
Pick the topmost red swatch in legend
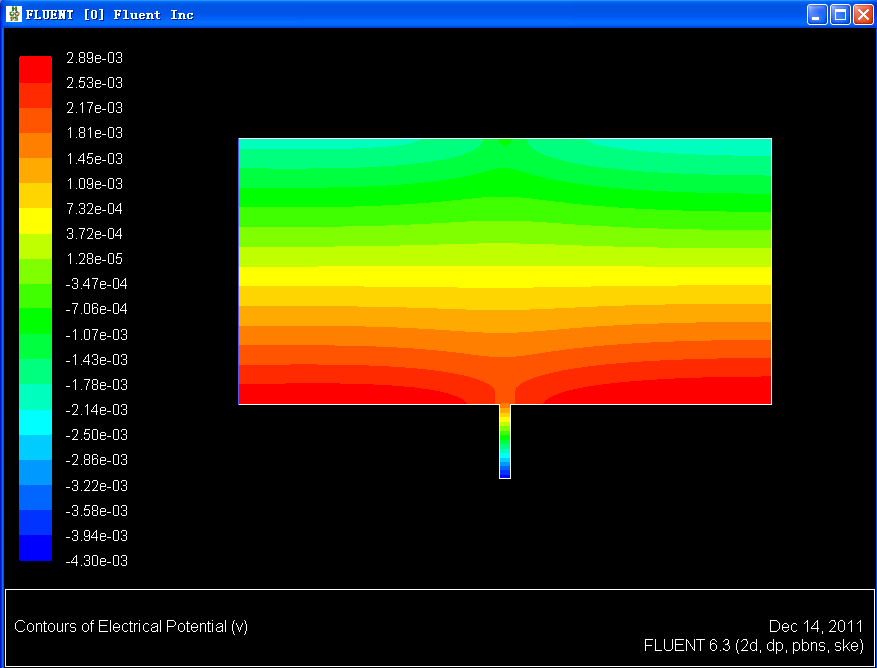(x=35, y=69)
